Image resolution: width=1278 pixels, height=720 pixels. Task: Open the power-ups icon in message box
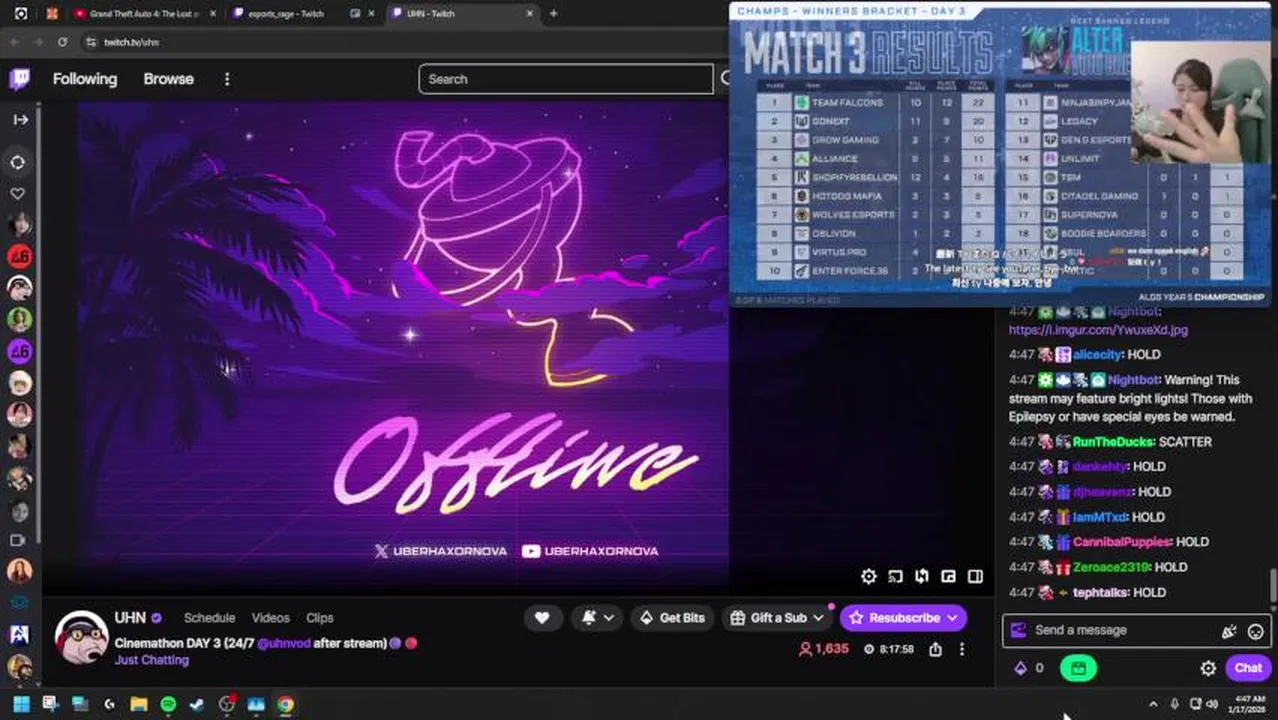pos(1229,631)
